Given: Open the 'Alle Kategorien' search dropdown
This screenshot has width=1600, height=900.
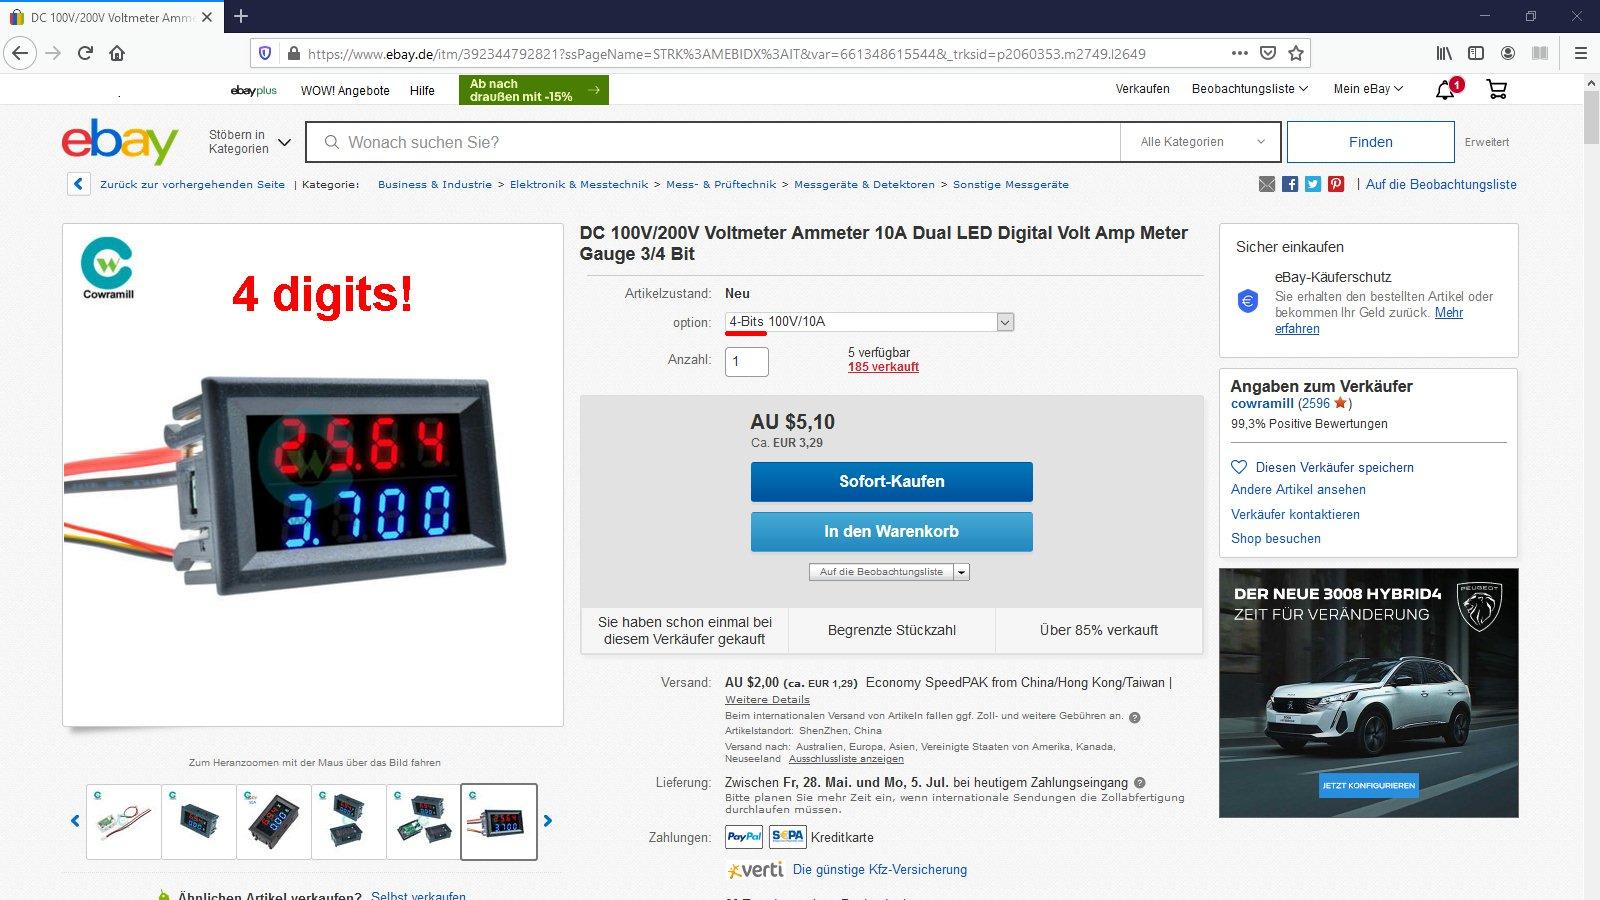Looking at the screenshot, I should click(1203, 142).
